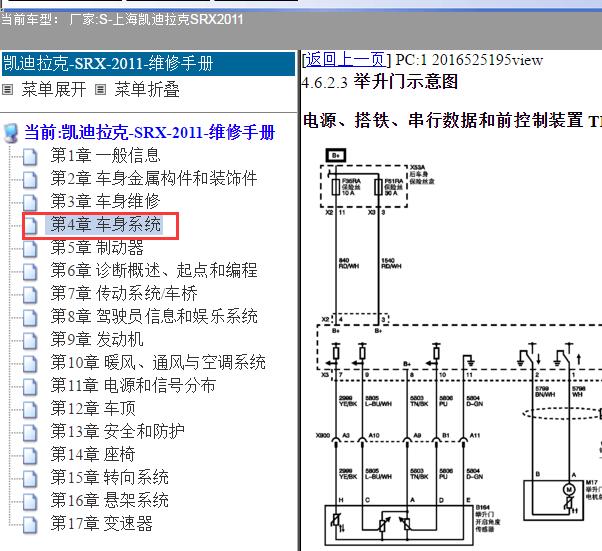Click the B+ power symbol in diagram

click(336, 156)
